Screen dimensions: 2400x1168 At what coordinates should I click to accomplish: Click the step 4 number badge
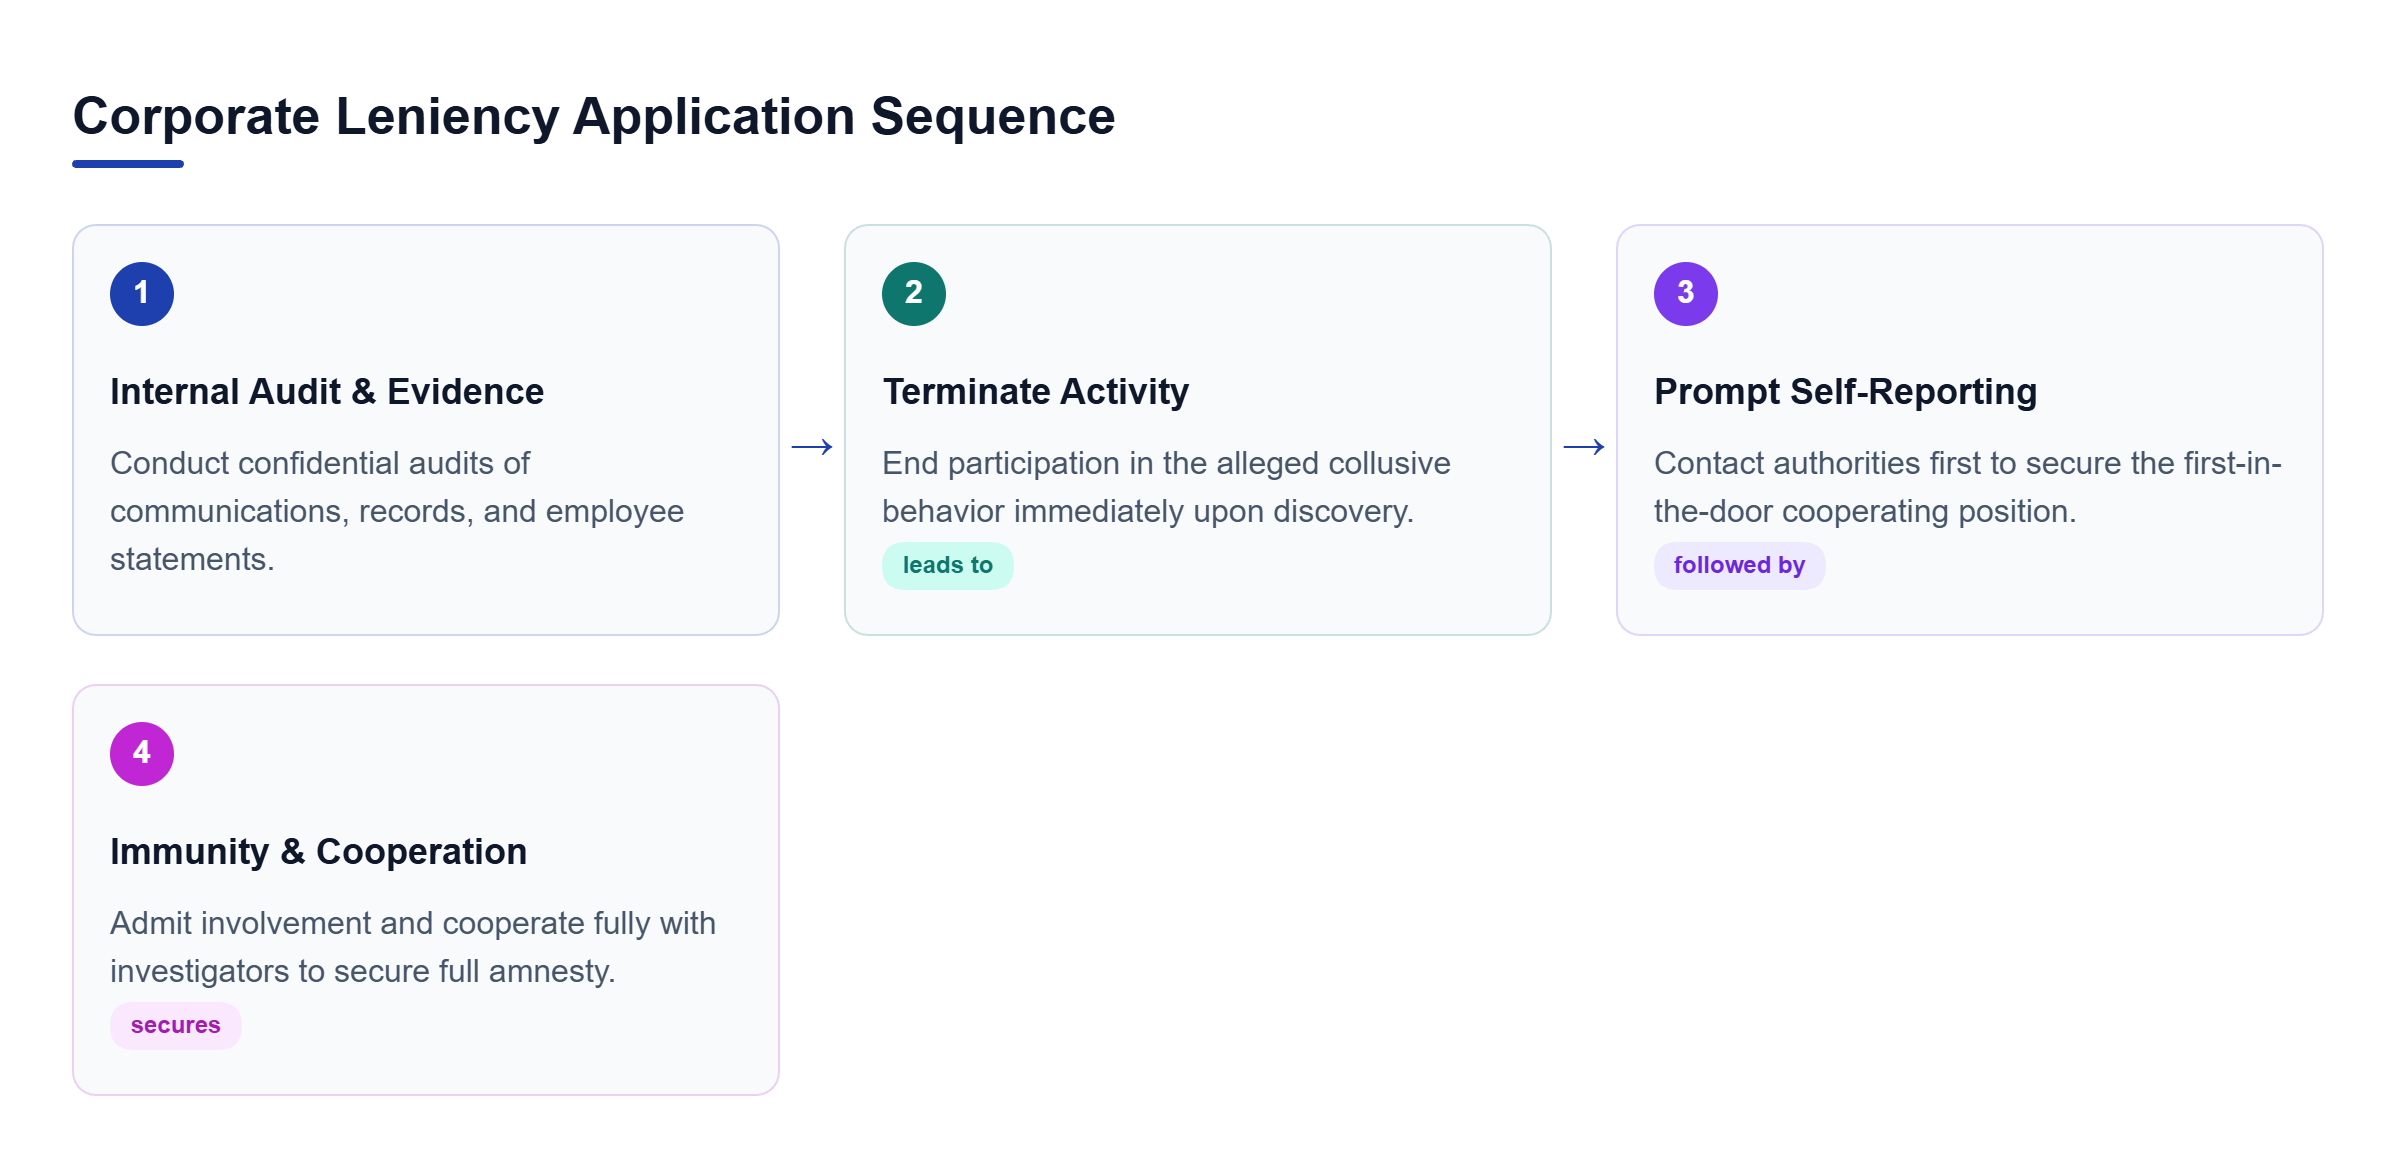click(142, 754)
